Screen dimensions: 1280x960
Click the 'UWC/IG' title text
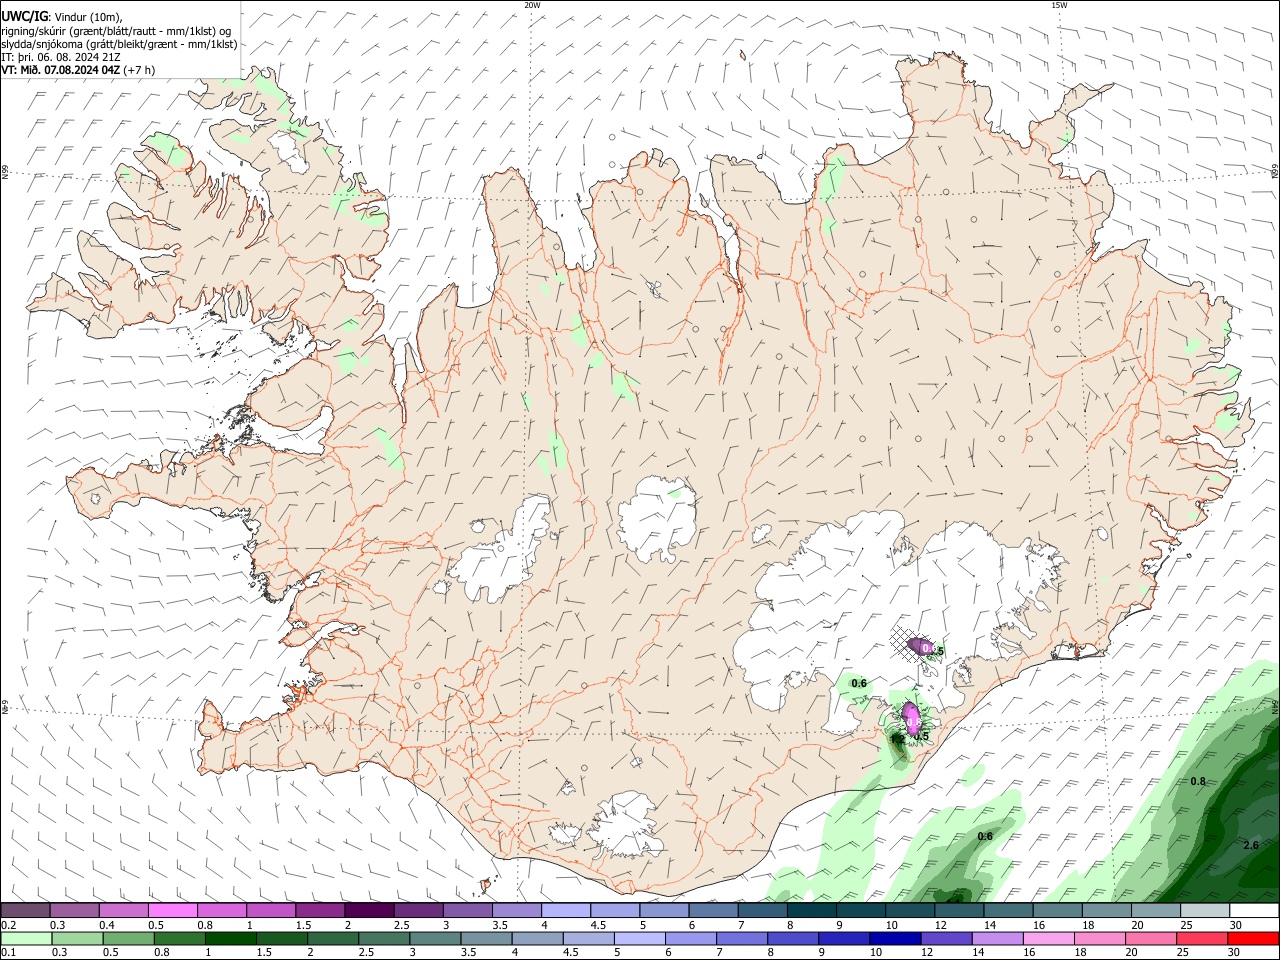point(24,17)
